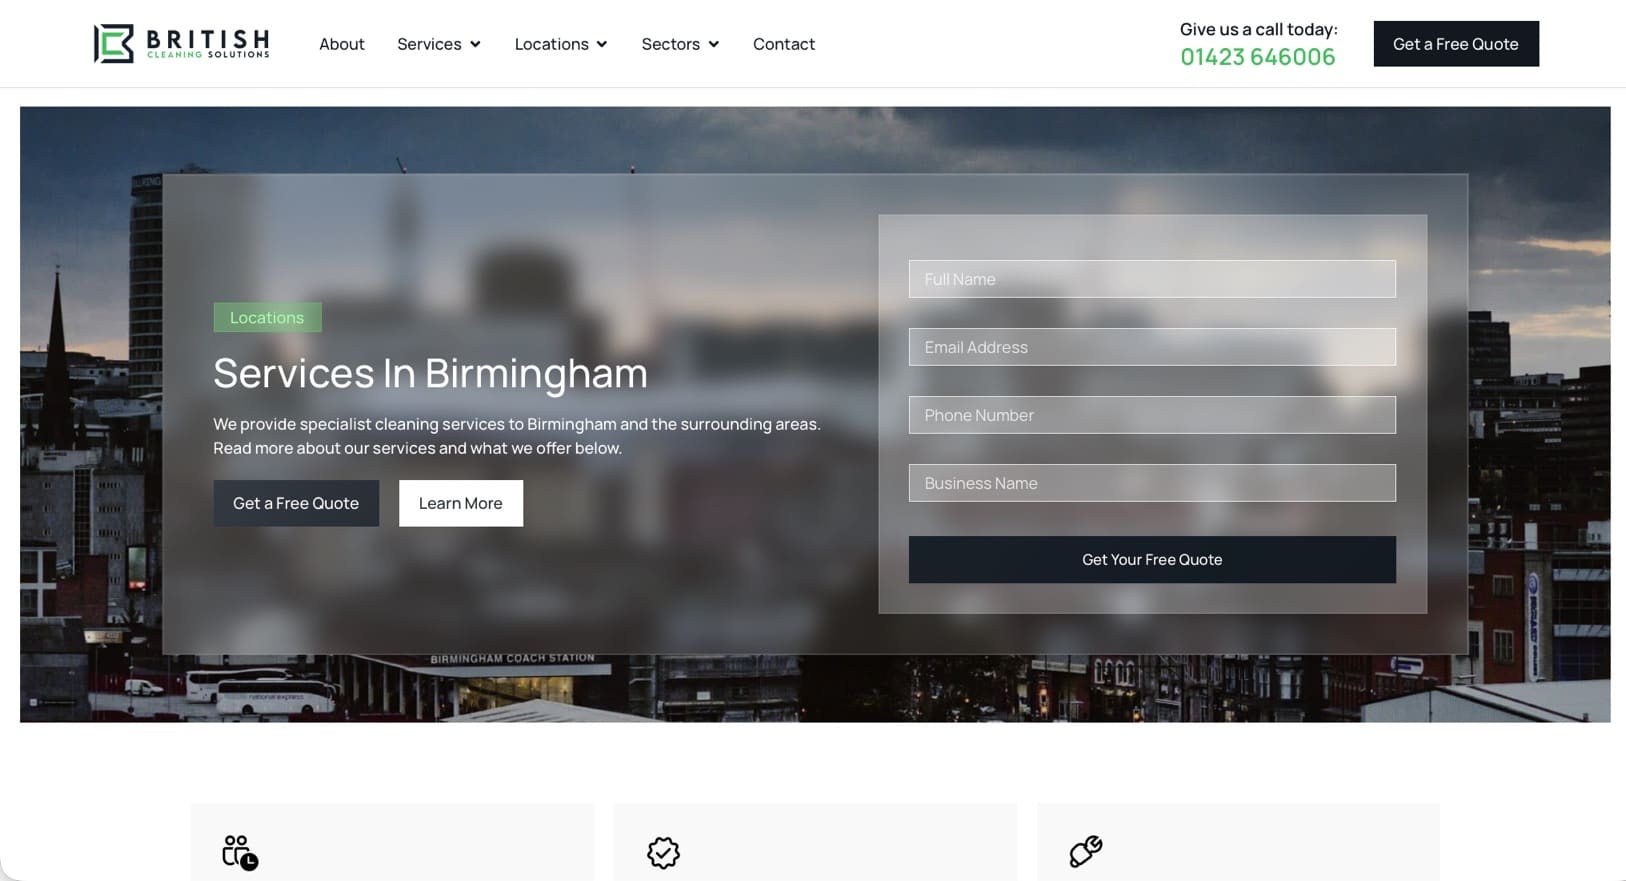Click the green Locations tag

pos(267,317)
